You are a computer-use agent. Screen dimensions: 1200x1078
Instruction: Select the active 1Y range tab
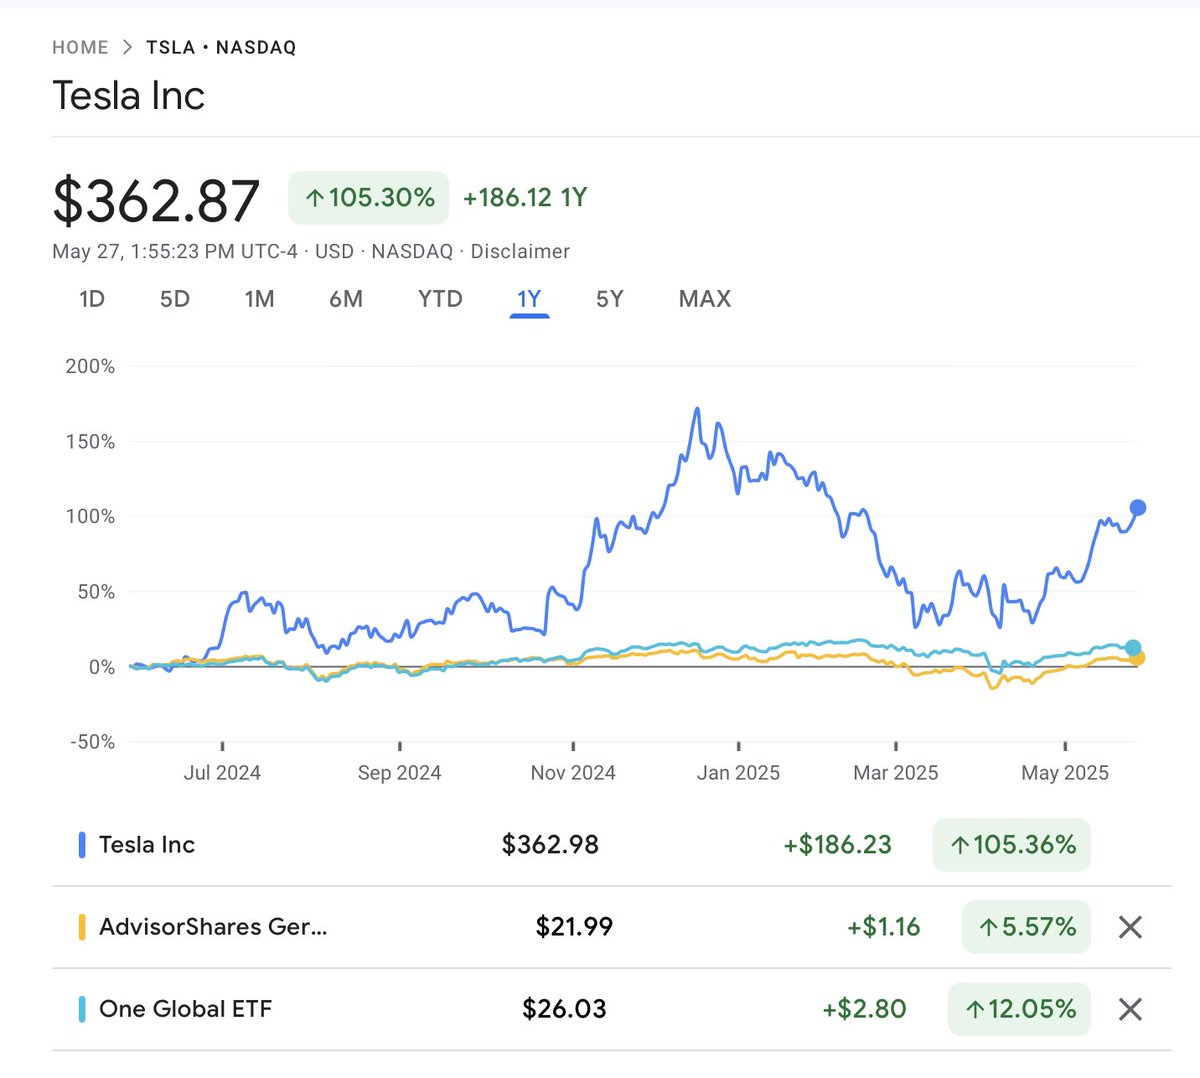[x=529, y=299]
